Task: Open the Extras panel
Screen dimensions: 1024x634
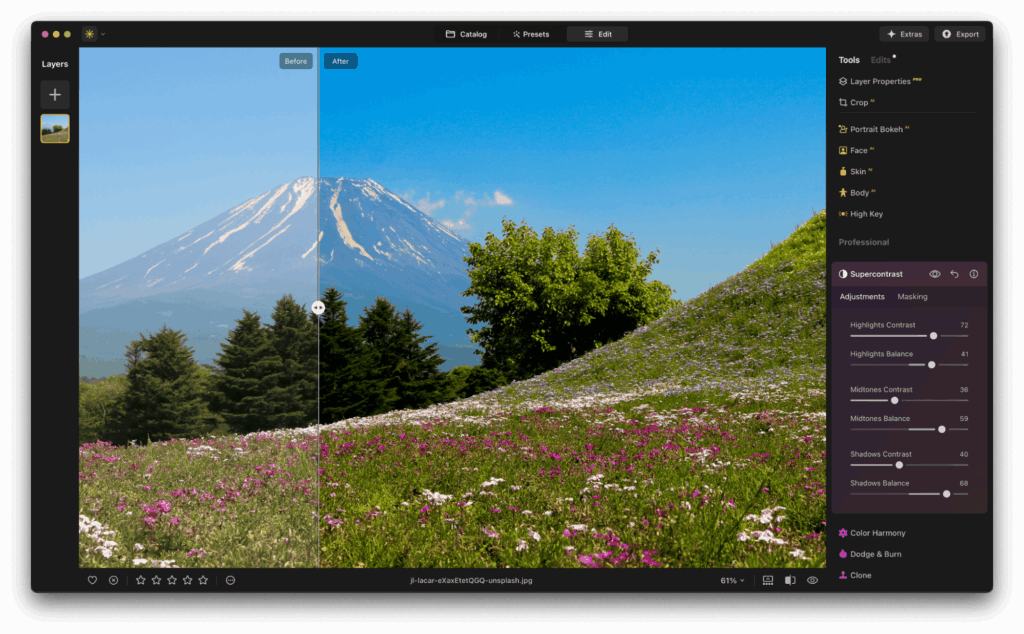Action: (903, 33)
